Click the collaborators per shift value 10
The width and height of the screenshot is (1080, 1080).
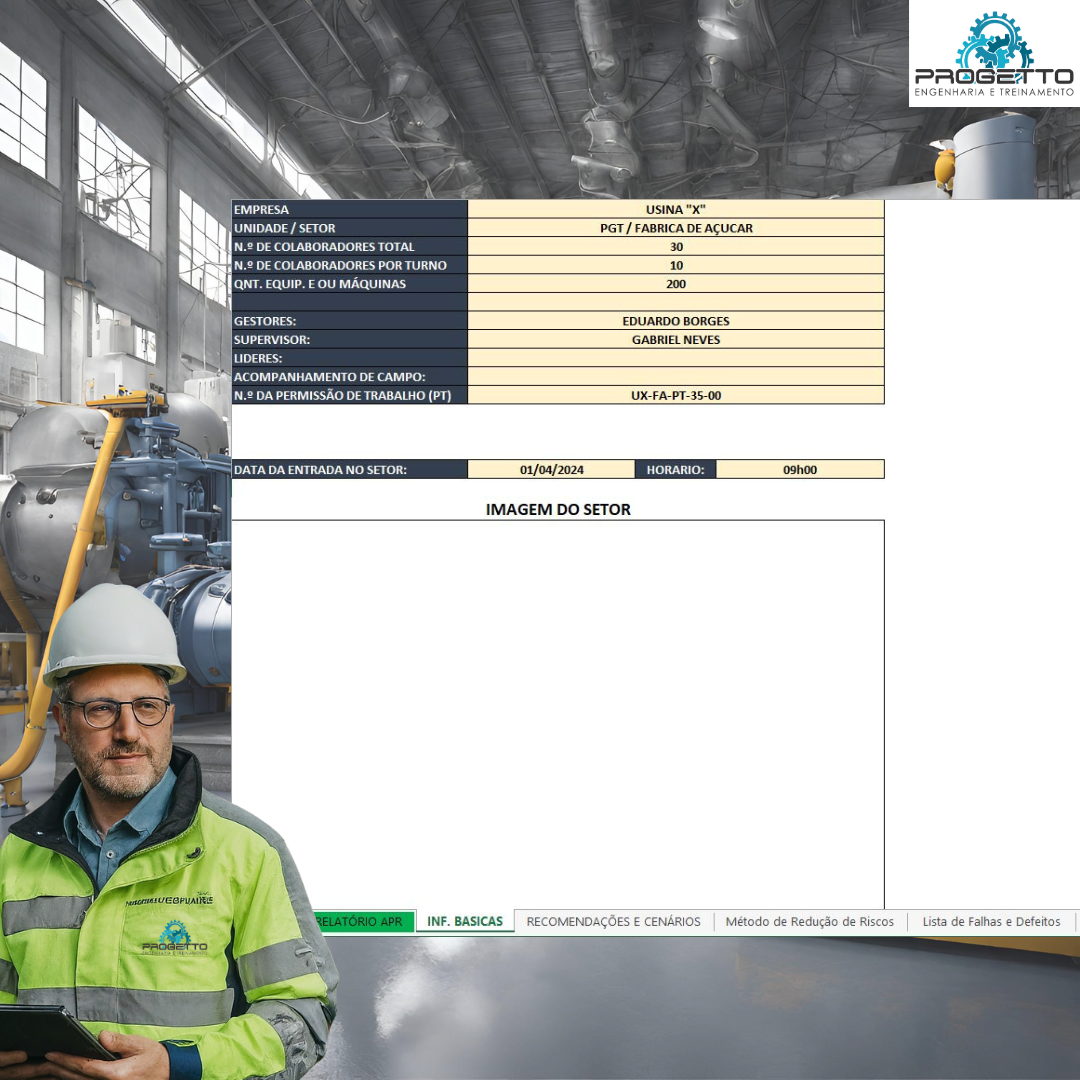click(676, 265)
